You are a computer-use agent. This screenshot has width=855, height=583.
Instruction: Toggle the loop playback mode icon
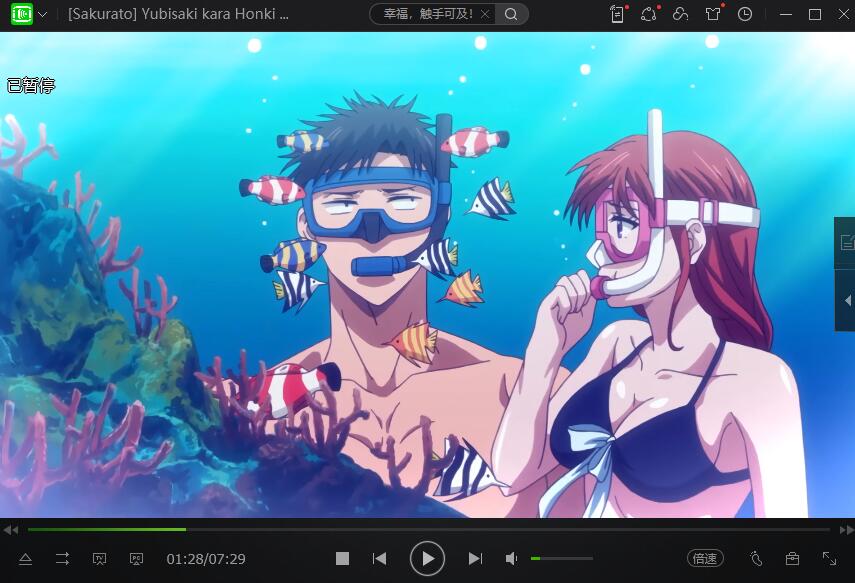(62, 559)
